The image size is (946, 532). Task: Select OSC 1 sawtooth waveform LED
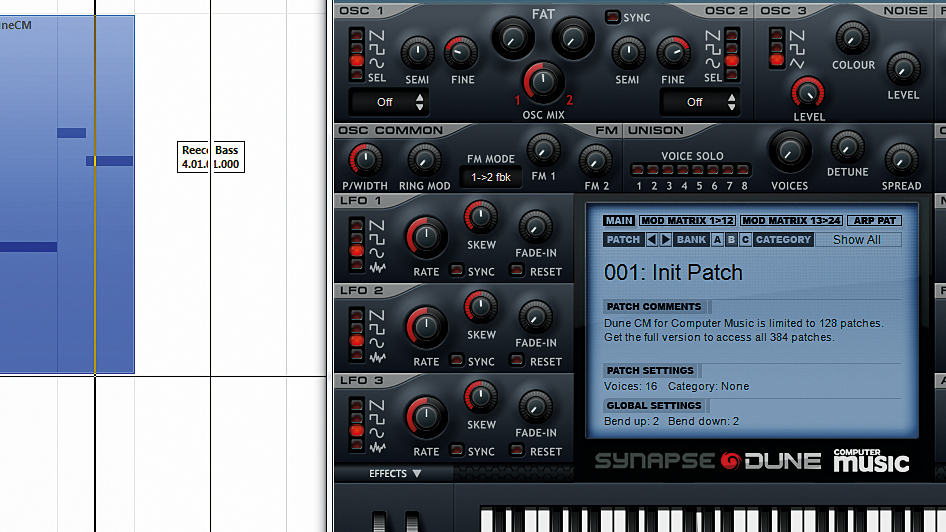point(357,35)
